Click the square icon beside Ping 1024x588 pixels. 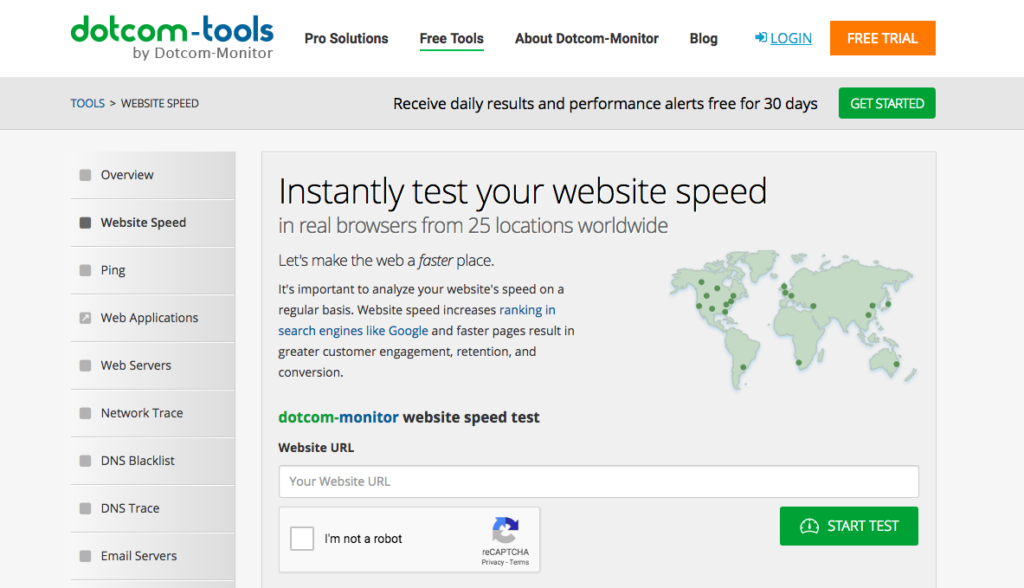85,270
